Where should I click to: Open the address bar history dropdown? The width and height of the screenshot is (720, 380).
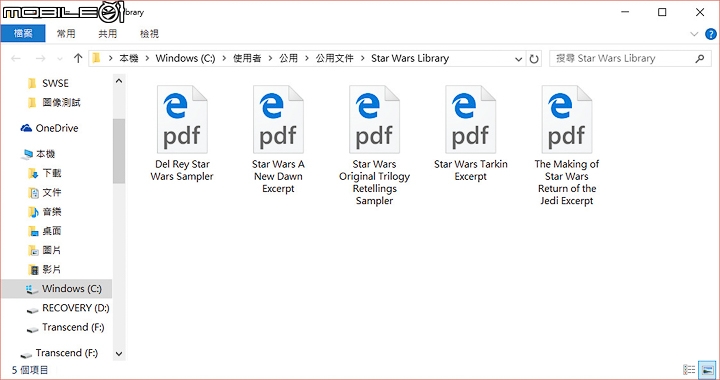[518, 59]
